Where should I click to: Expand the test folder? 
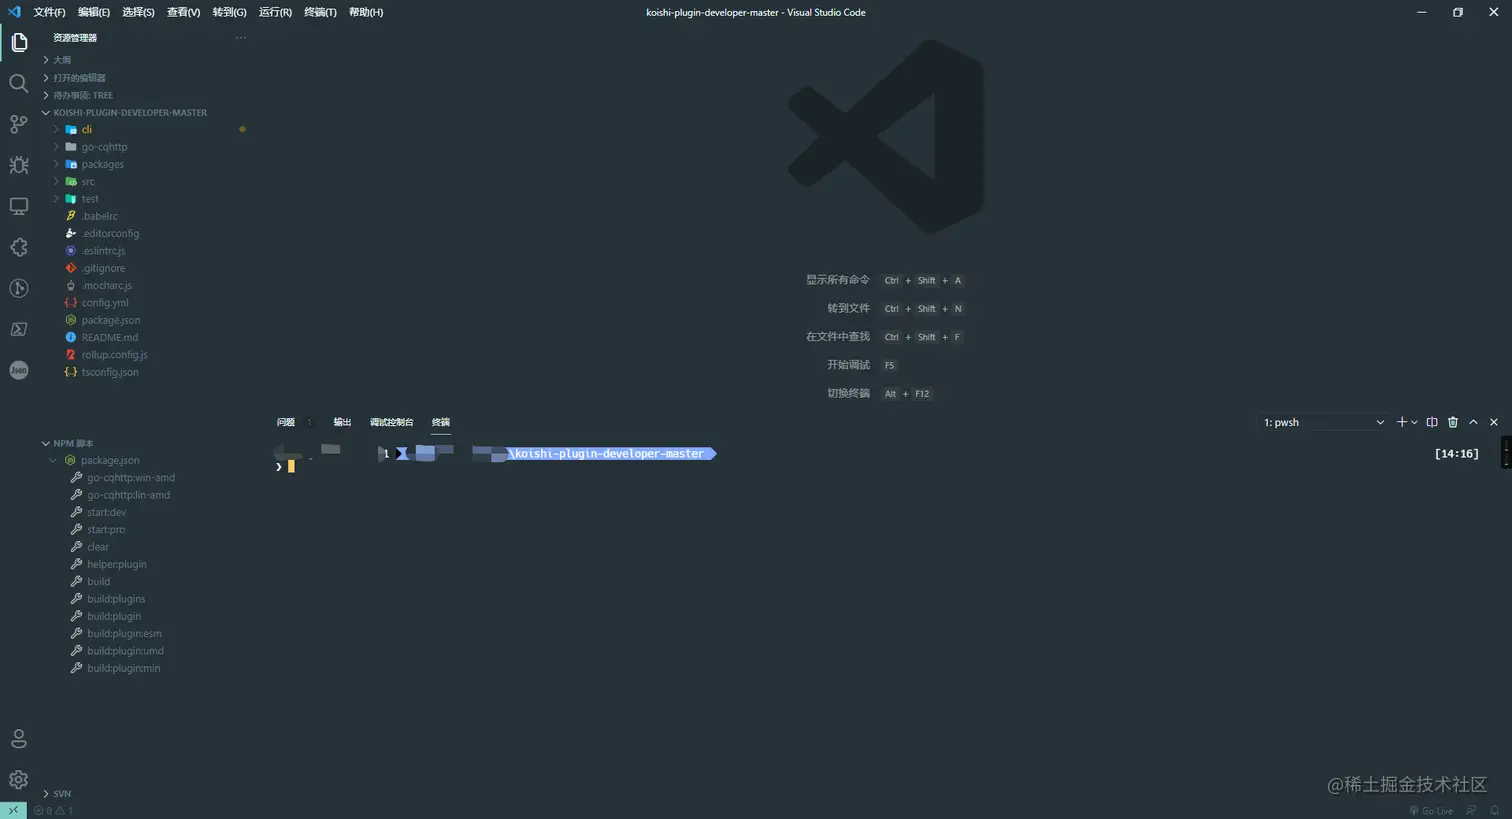point(90,199)
